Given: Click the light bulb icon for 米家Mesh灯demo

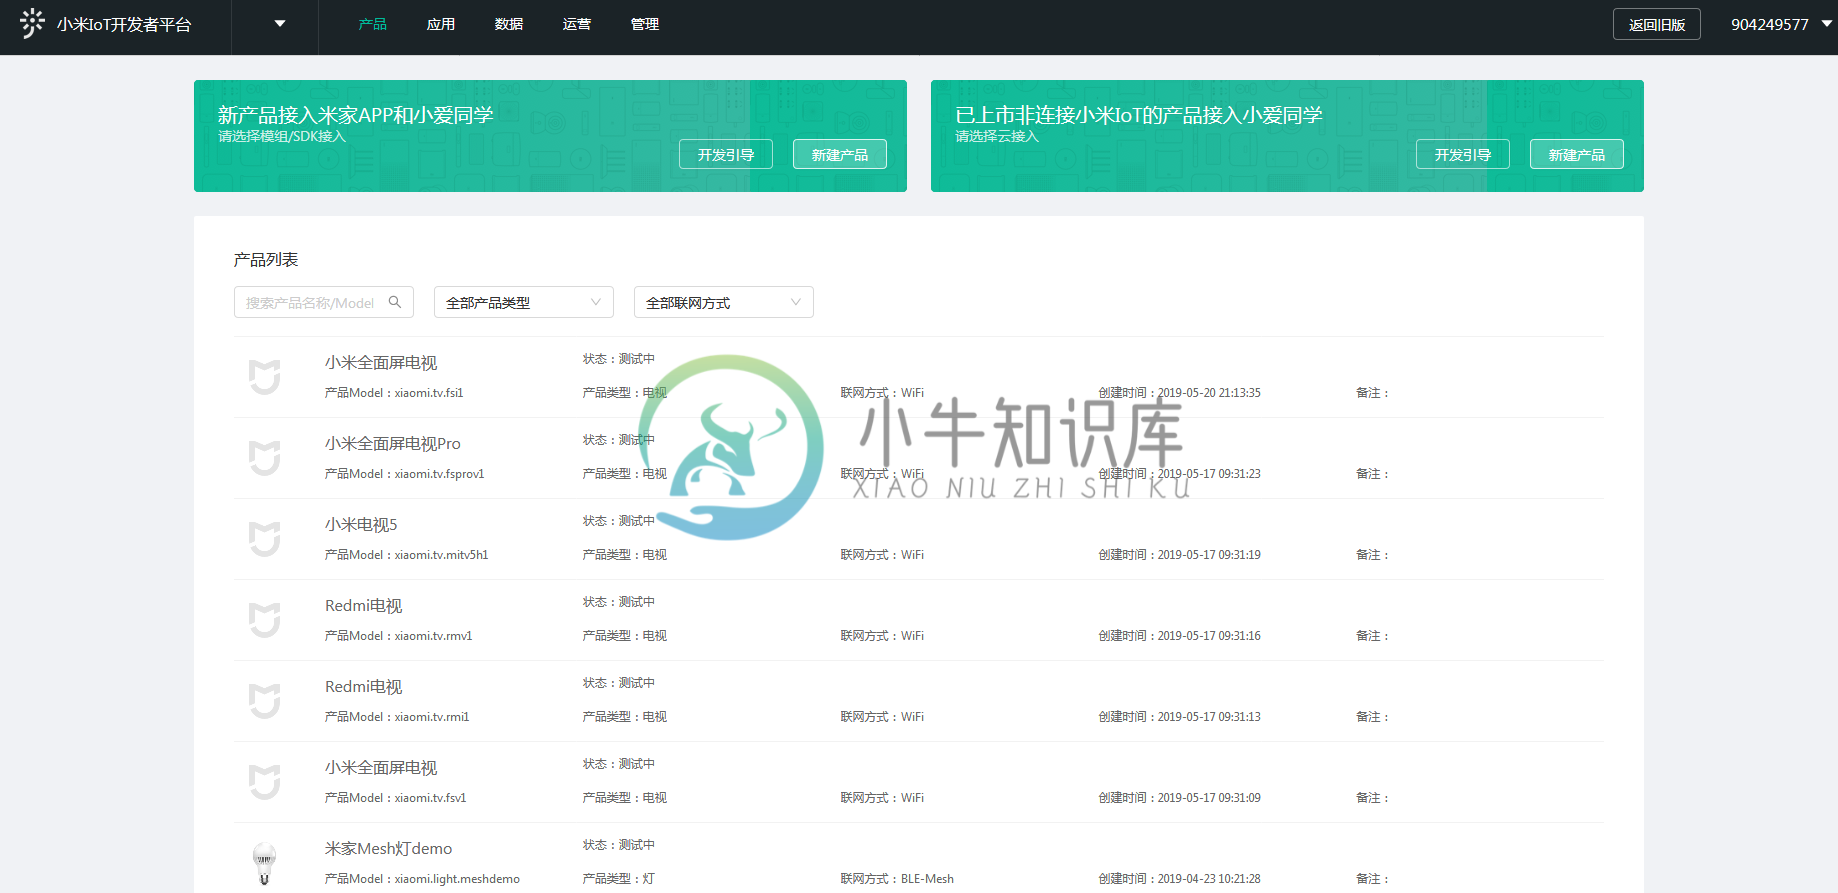Looking at the screenshot, I should pos(264,863).
